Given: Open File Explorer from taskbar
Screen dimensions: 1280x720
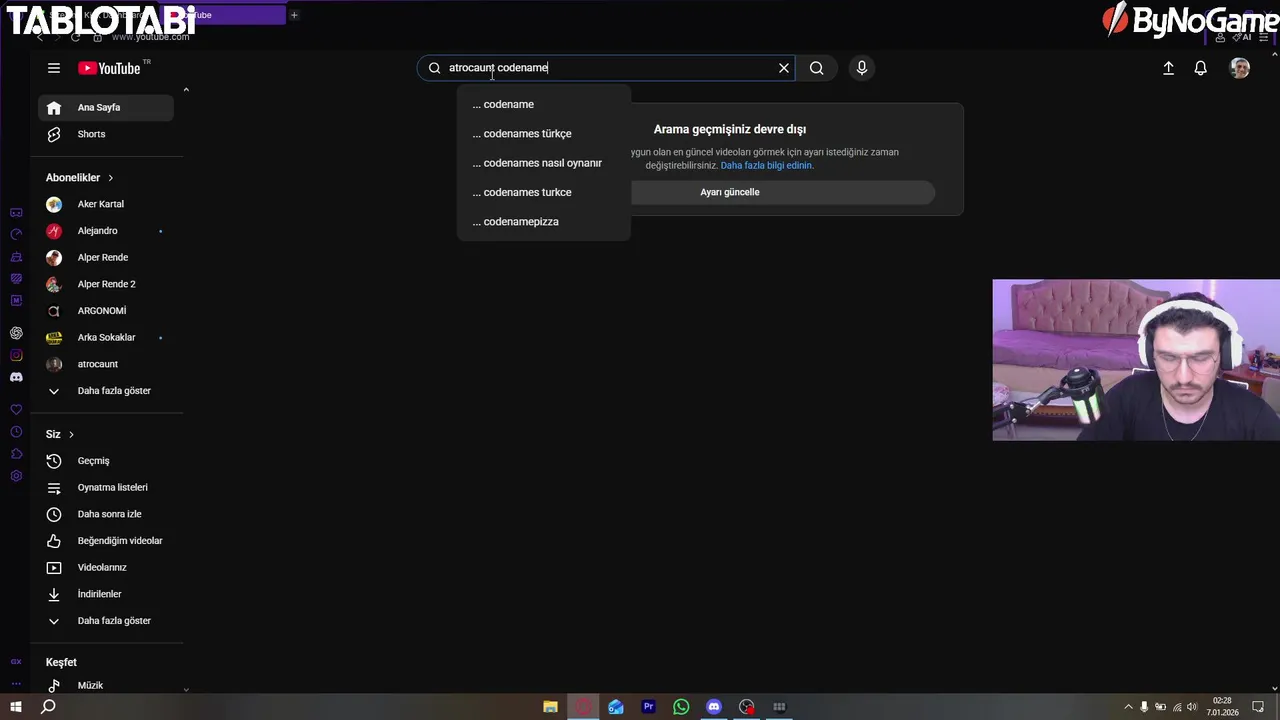Looking at the screenshot, I should point(550,707).
